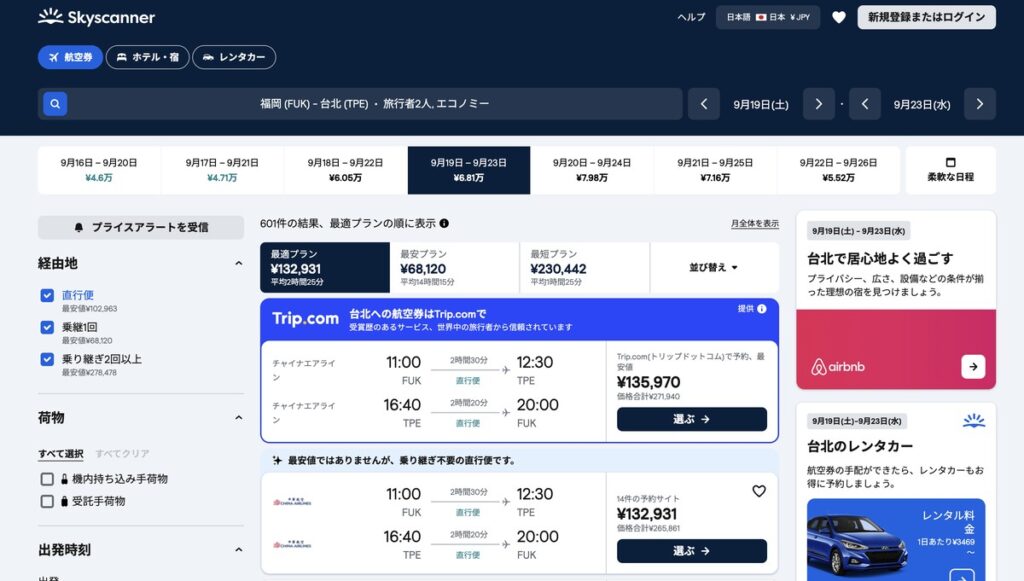1024x581 pixels.
Task: Uncheck the 直行便 filter
Action: coord(47,295)
